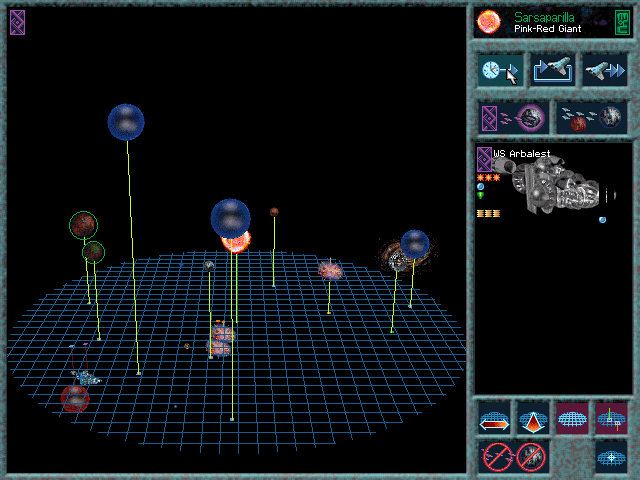The width and height of the screenshot is (640, 480).
Task: Click the three orange attack stars on Arbalest
Action: point(489,178)
